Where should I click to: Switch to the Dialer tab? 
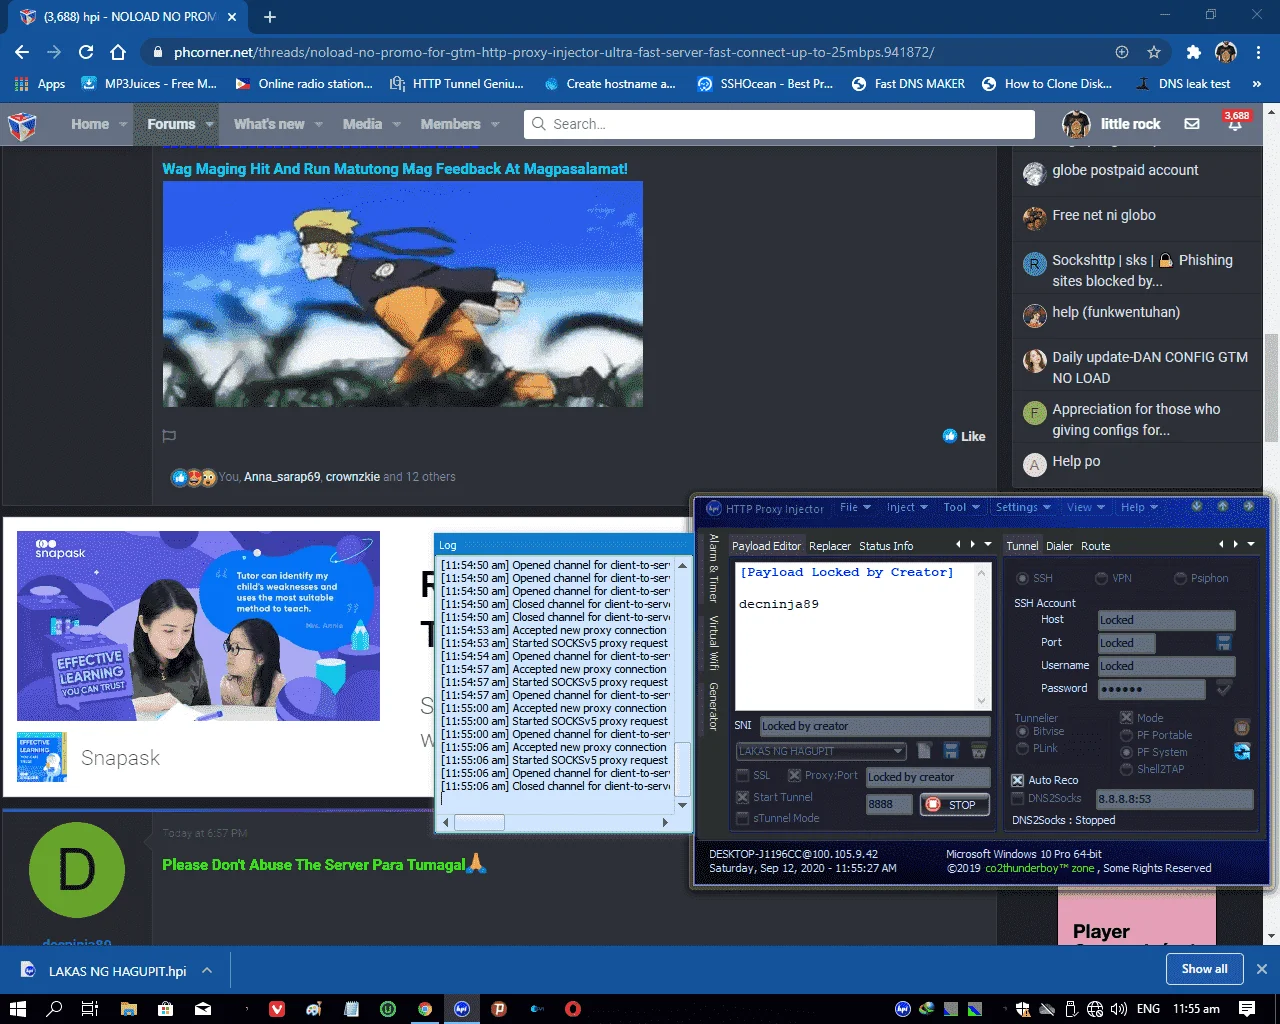1059,546
